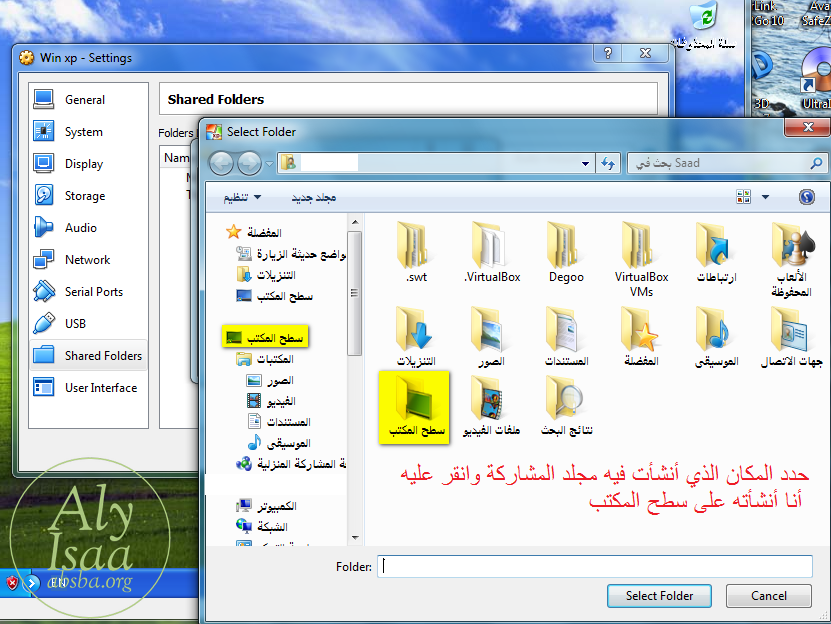Screen dimensions: 831x624
Task: Click the refresh button beside address bar
Action: coord(607,163)
